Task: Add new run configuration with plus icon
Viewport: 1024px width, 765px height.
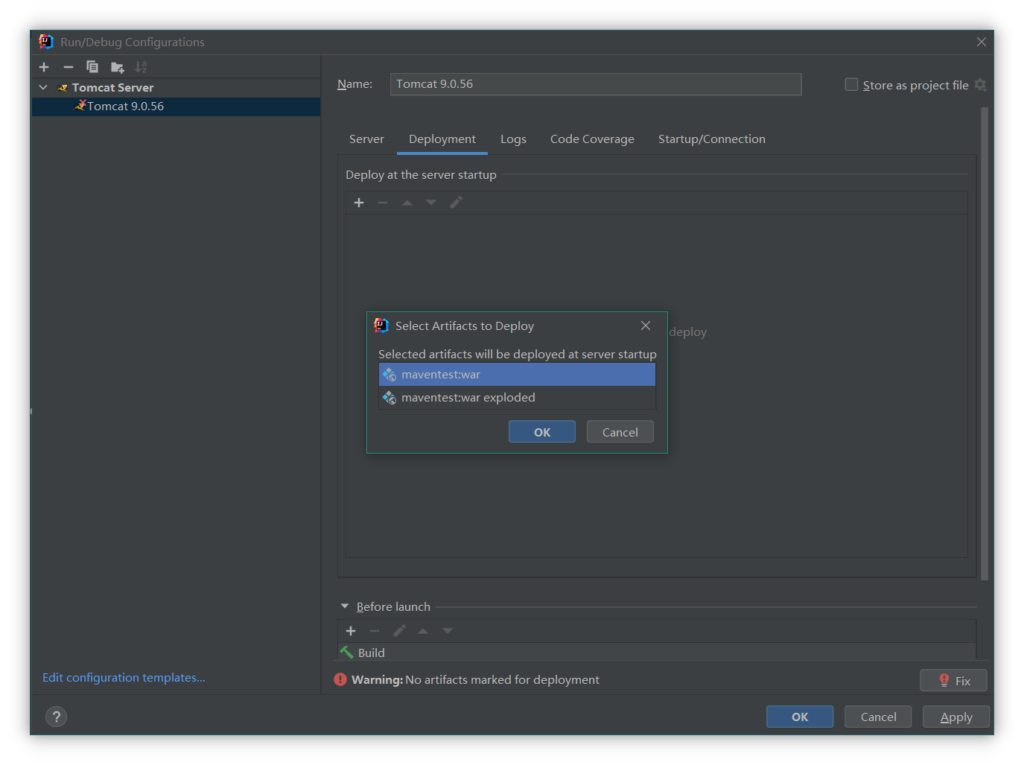Action: tap(44, 67)
